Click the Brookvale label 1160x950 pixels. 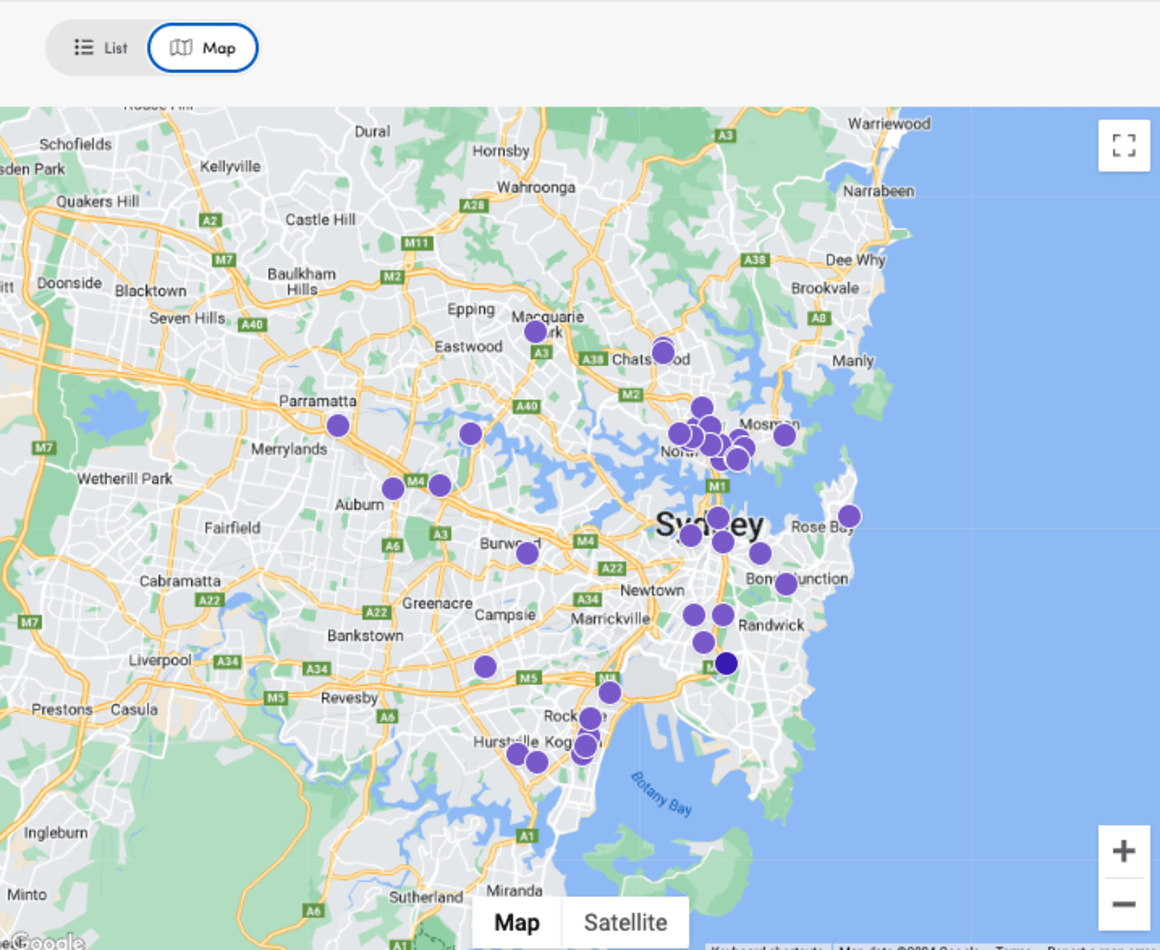click(x=825, y=288)
